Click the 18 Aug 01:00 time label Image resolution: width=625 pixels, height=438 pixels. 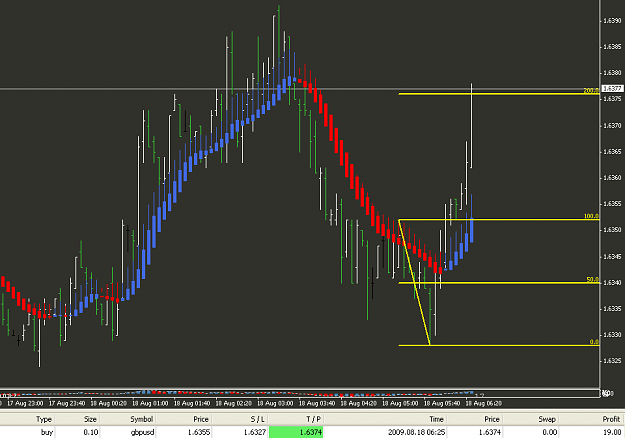tap(150, 403)
